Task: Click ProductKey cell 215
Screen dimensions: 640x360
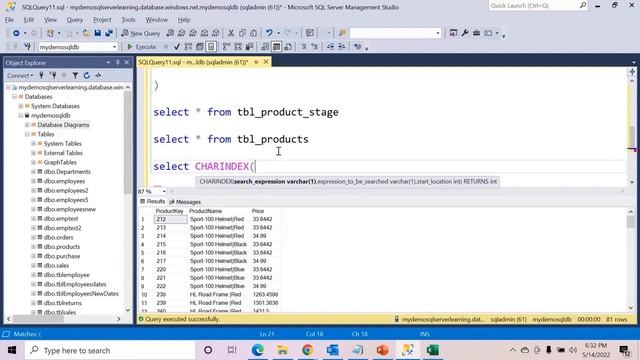Action: [171, 244]
